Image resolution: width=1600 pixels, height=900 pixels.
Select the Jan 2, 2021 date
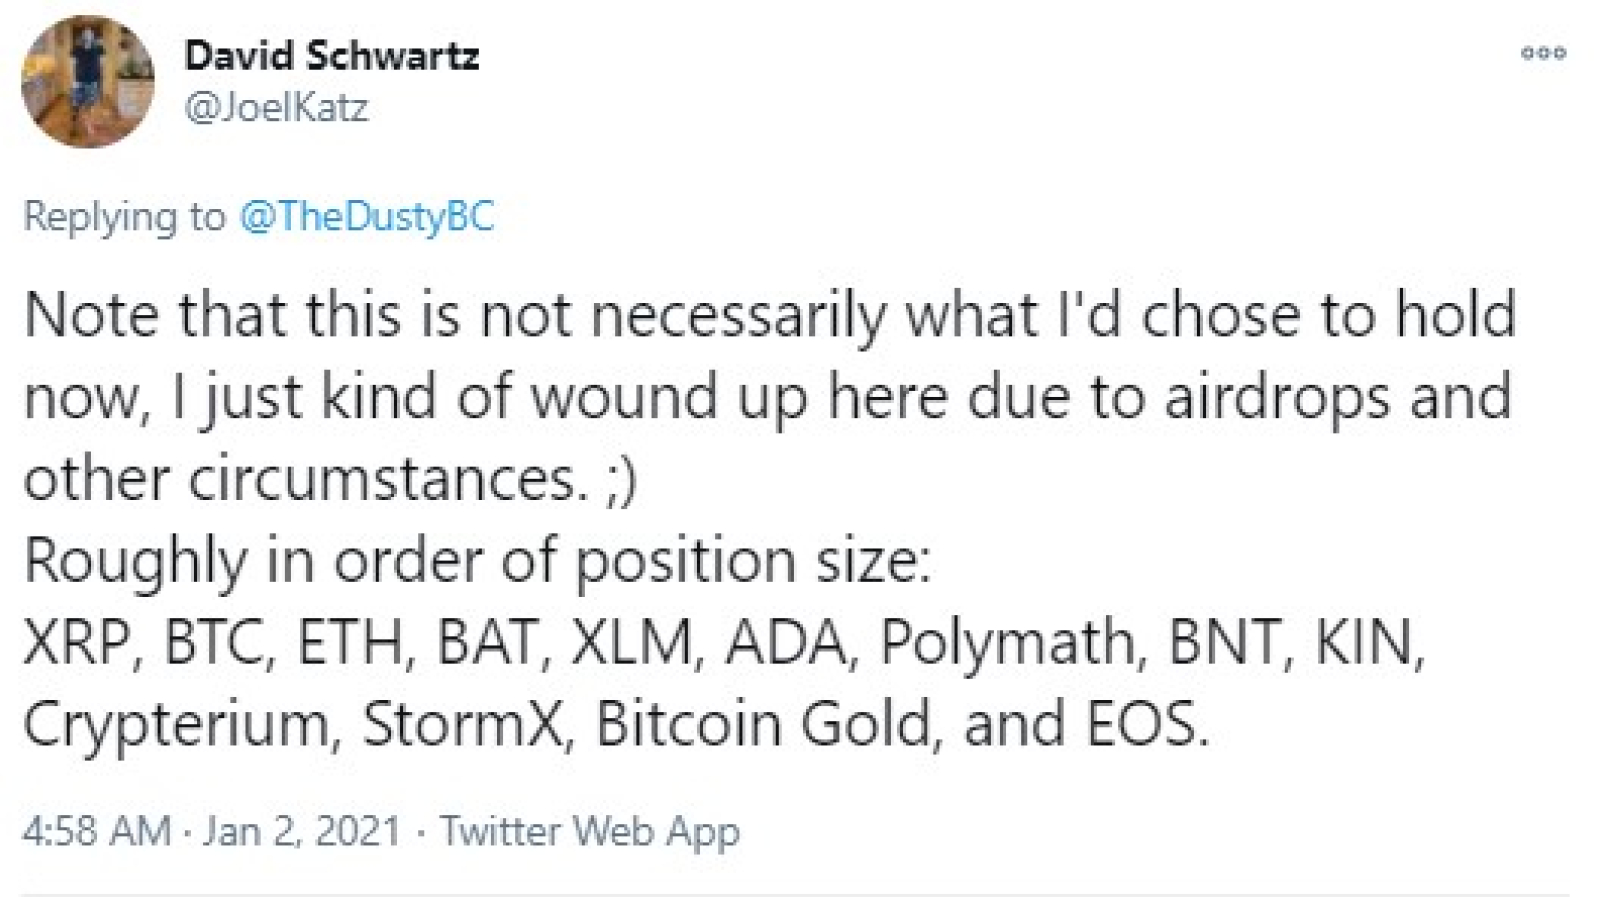302,831
